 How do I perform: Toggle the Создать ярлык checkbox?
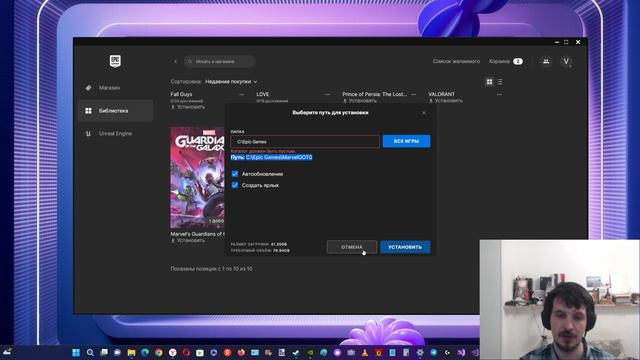[x=235, y=185]
